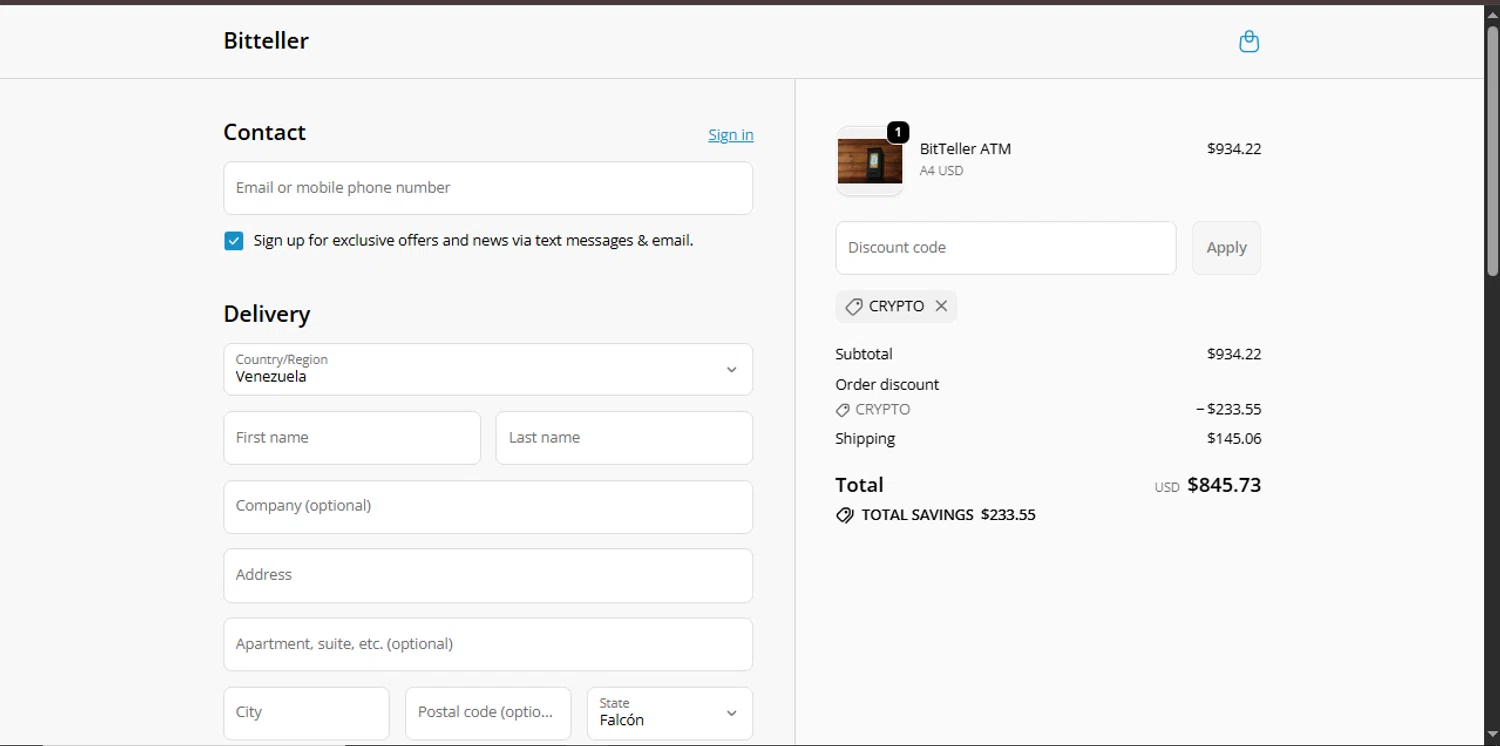Image resolution: width=1500 pixels, height=746 pixels.
Task: Click the TOTAL SAVINGS $233.55 text
Action: [948, 515]
